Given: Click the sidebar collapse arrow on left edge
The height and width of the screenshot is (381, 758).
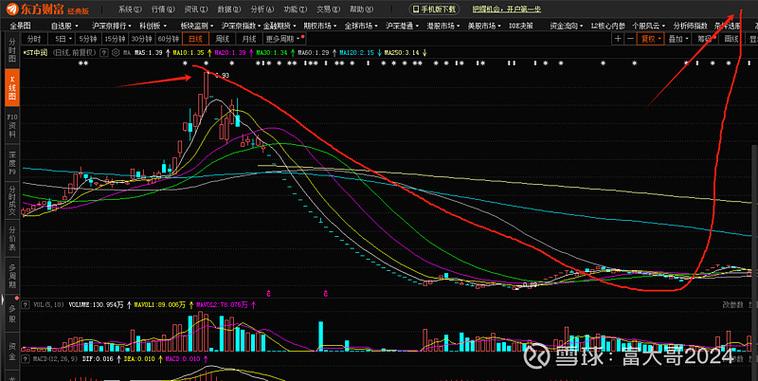Looking at the screenshot, I should coord(2,299).
